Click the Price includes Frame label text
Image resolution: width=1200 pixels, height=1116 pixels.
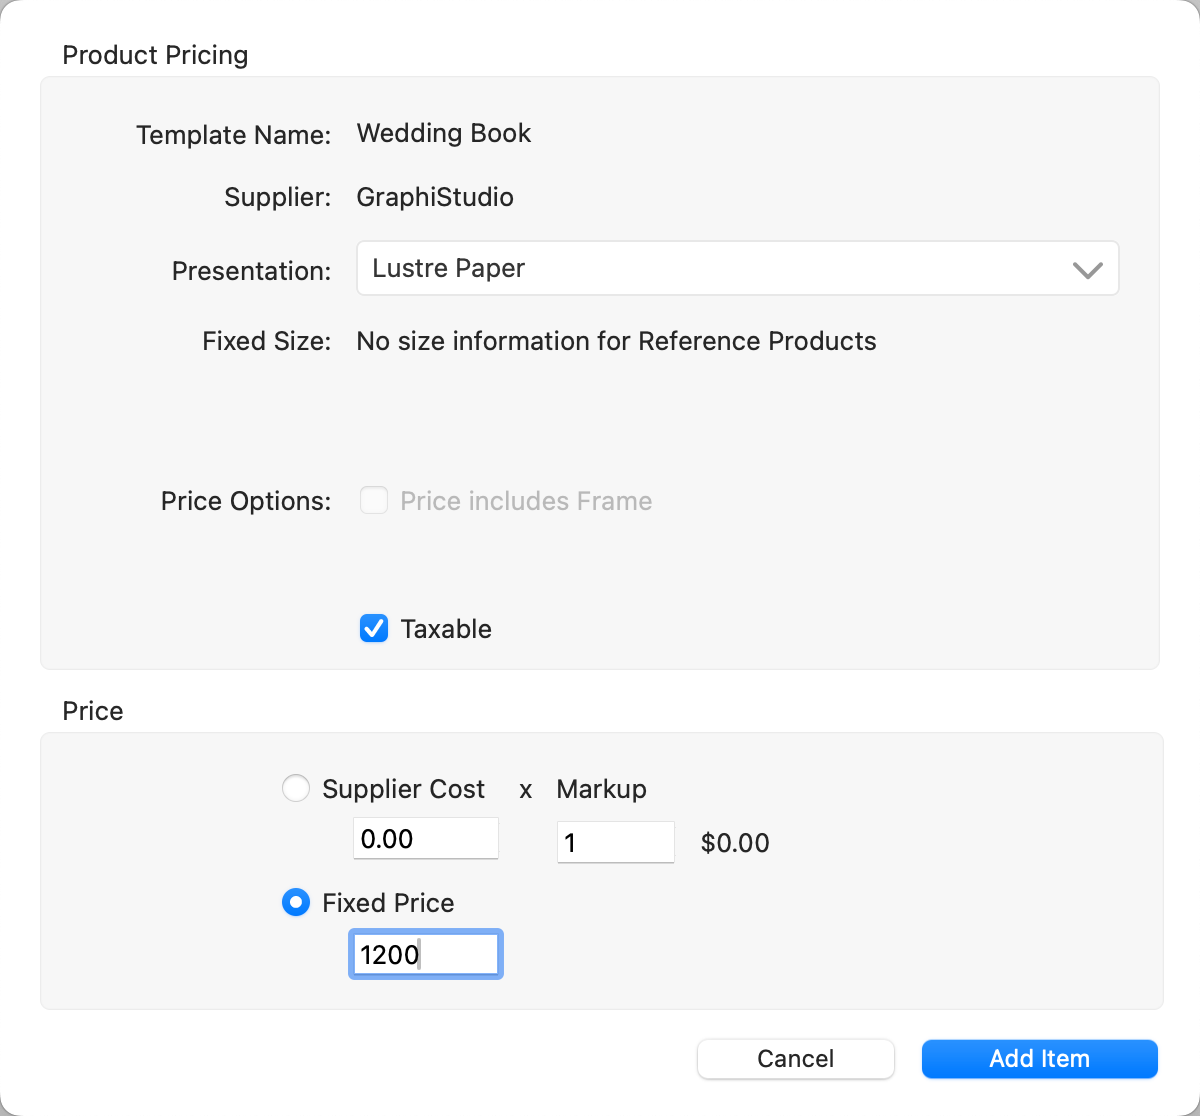[x=526, y=501]
